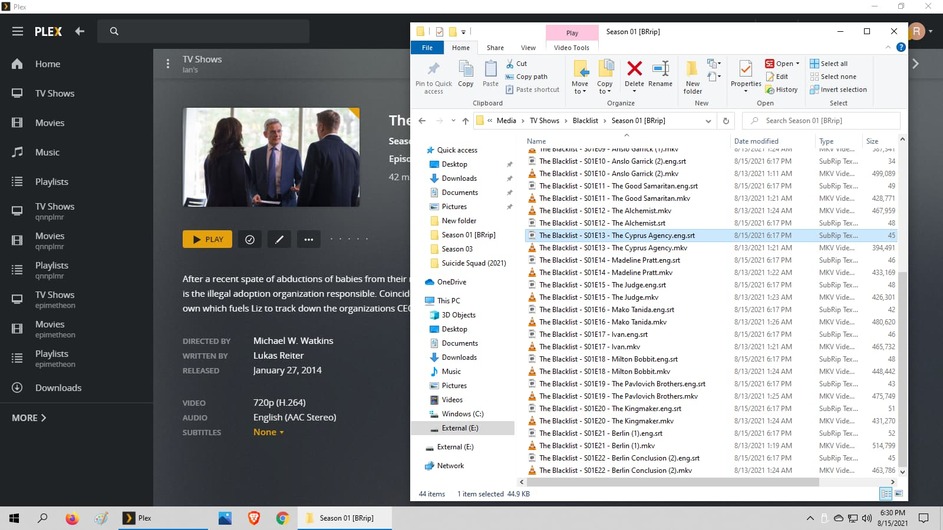
Task: Switch to details view layout icon
Action: pyautogui.click(x=885, y=494)
